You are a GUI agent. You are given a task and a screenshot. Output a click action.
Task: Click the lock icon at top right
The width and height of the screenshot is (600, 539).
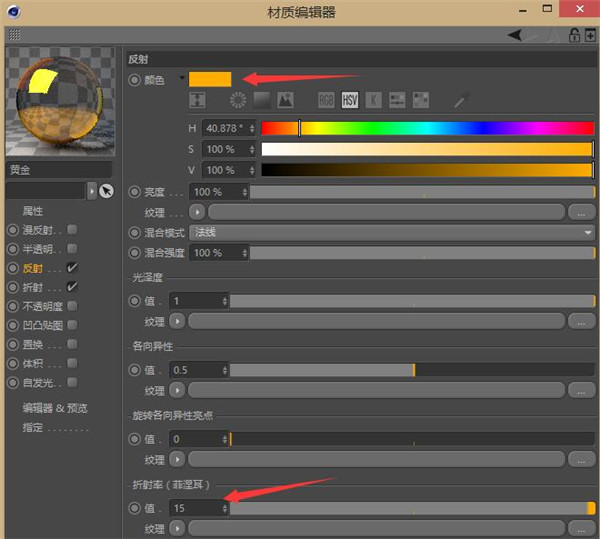click(574, 35)
